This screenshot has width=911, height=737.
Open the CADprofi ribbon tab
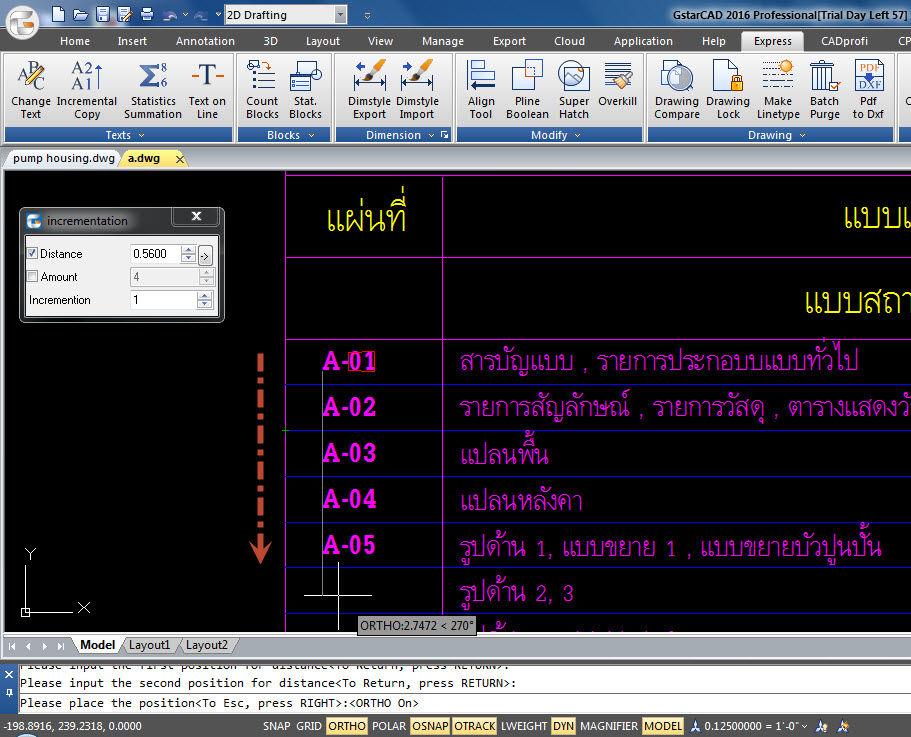(844, 41)
